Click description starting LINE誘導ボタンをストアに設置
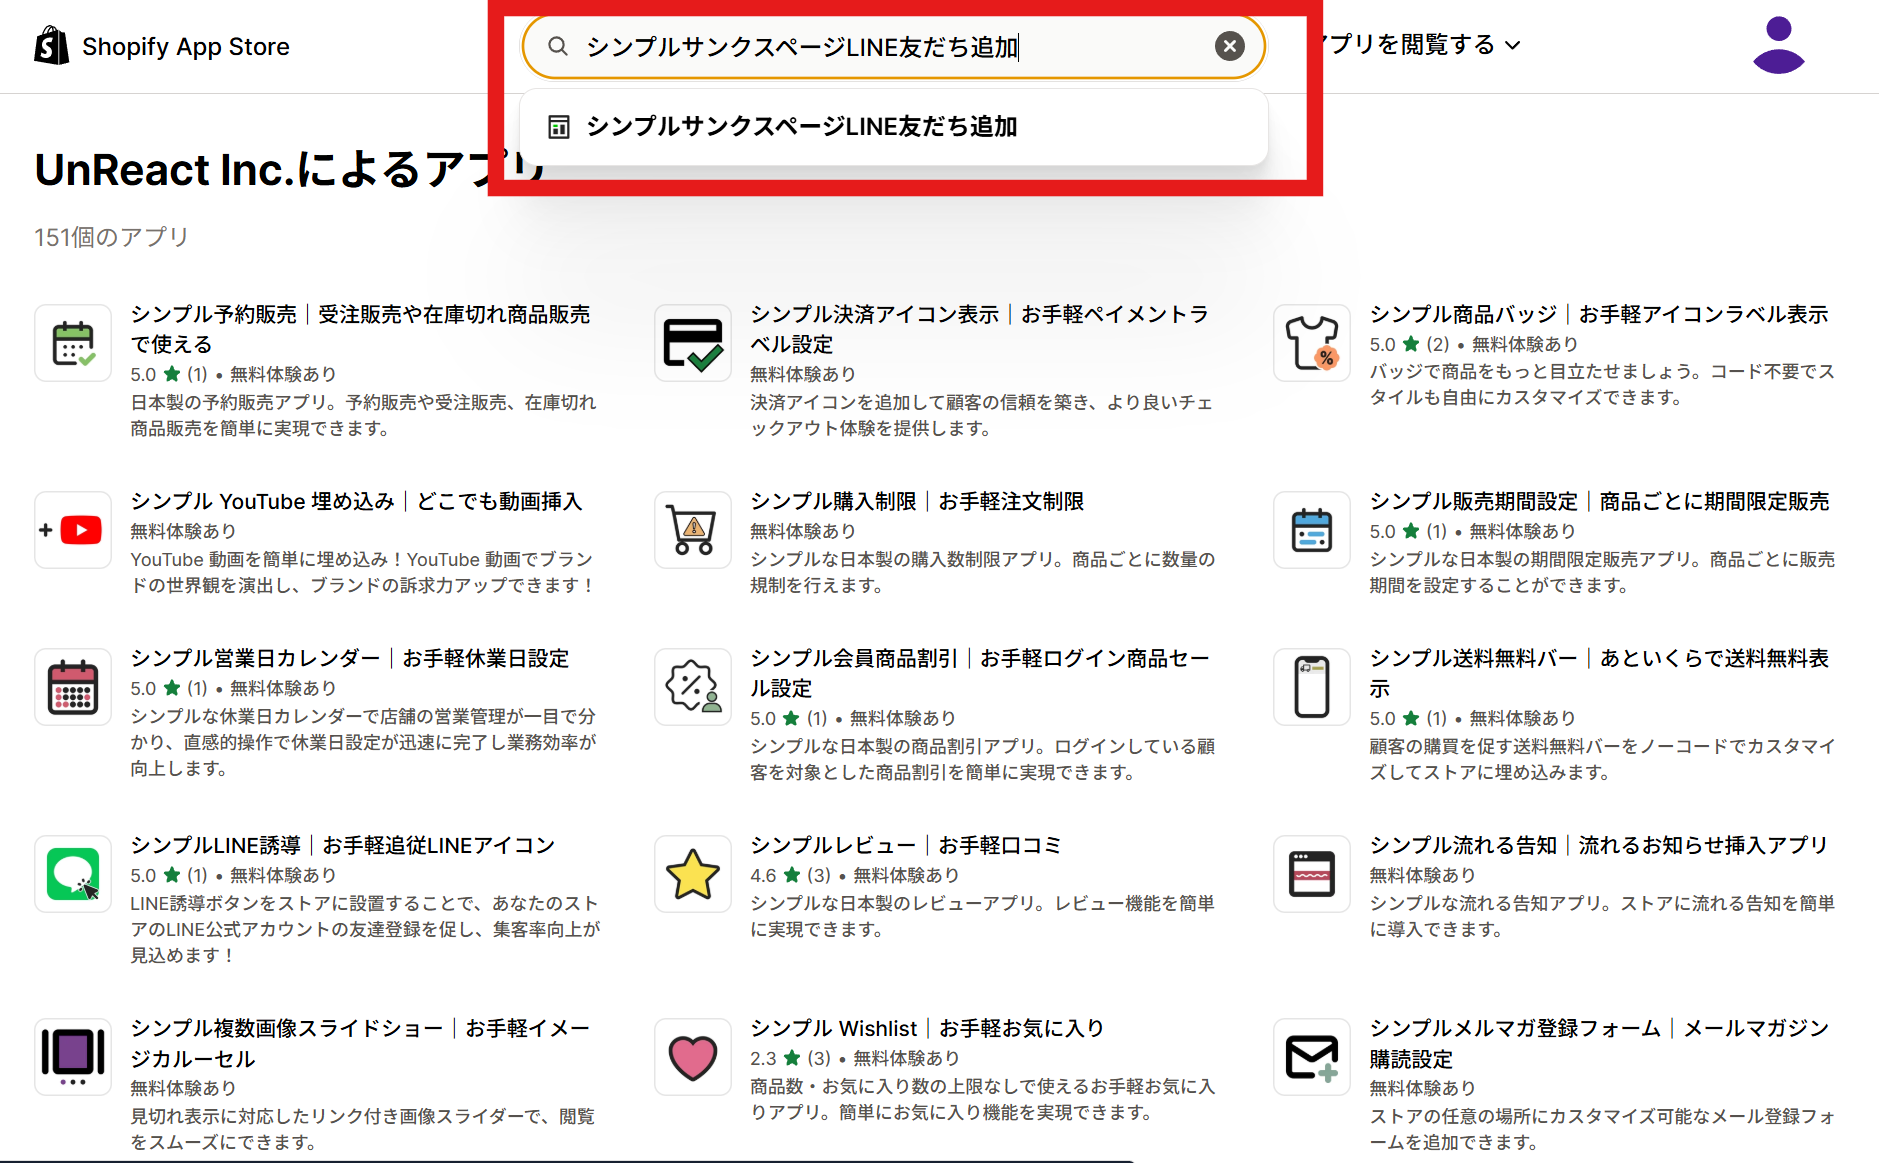Image resolution: width=1879 pixels, height=1163 pixels. point(365,929)
